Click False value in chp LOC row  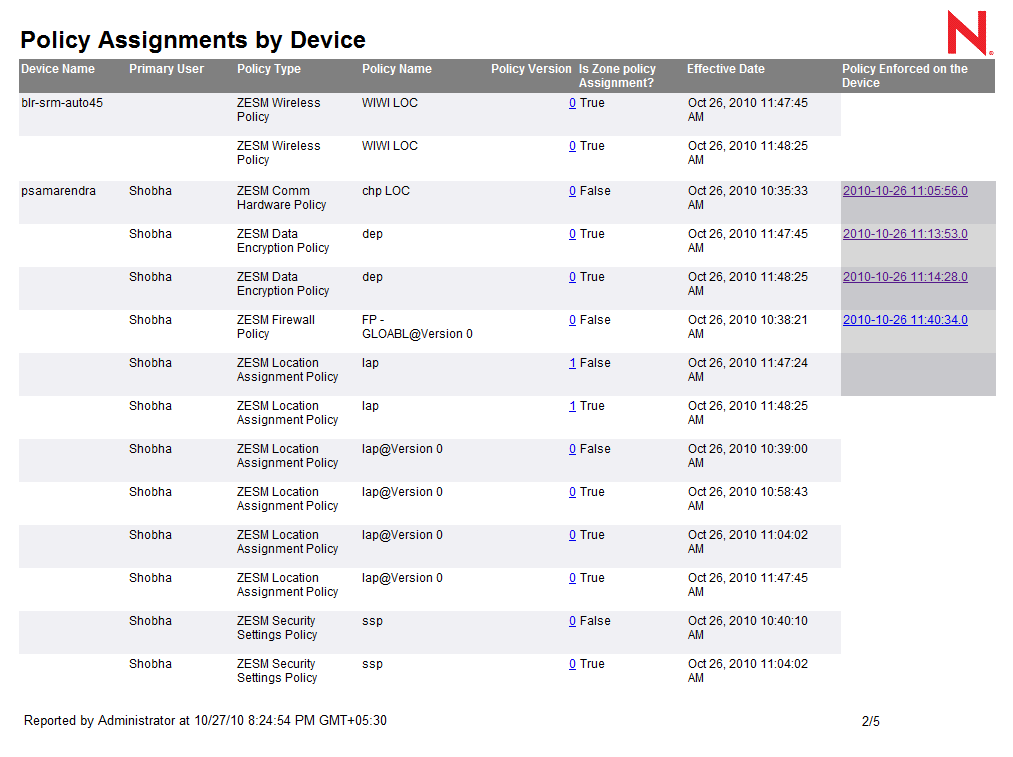tap(595, 191)
